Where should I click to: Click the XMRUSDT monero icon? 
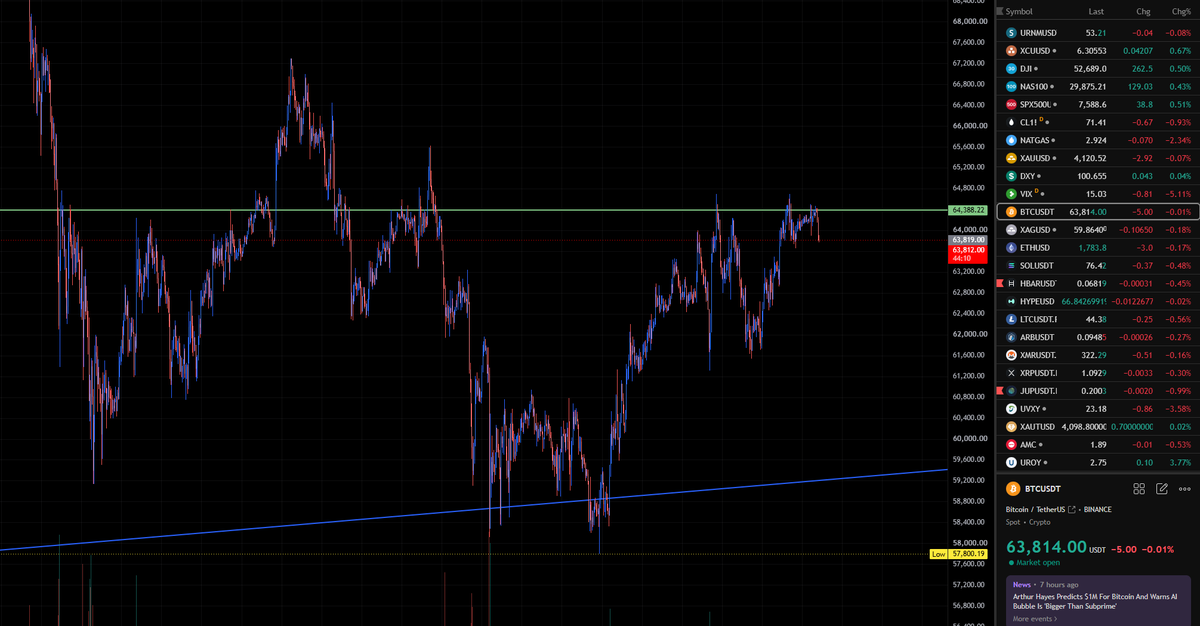(1011, 355)
